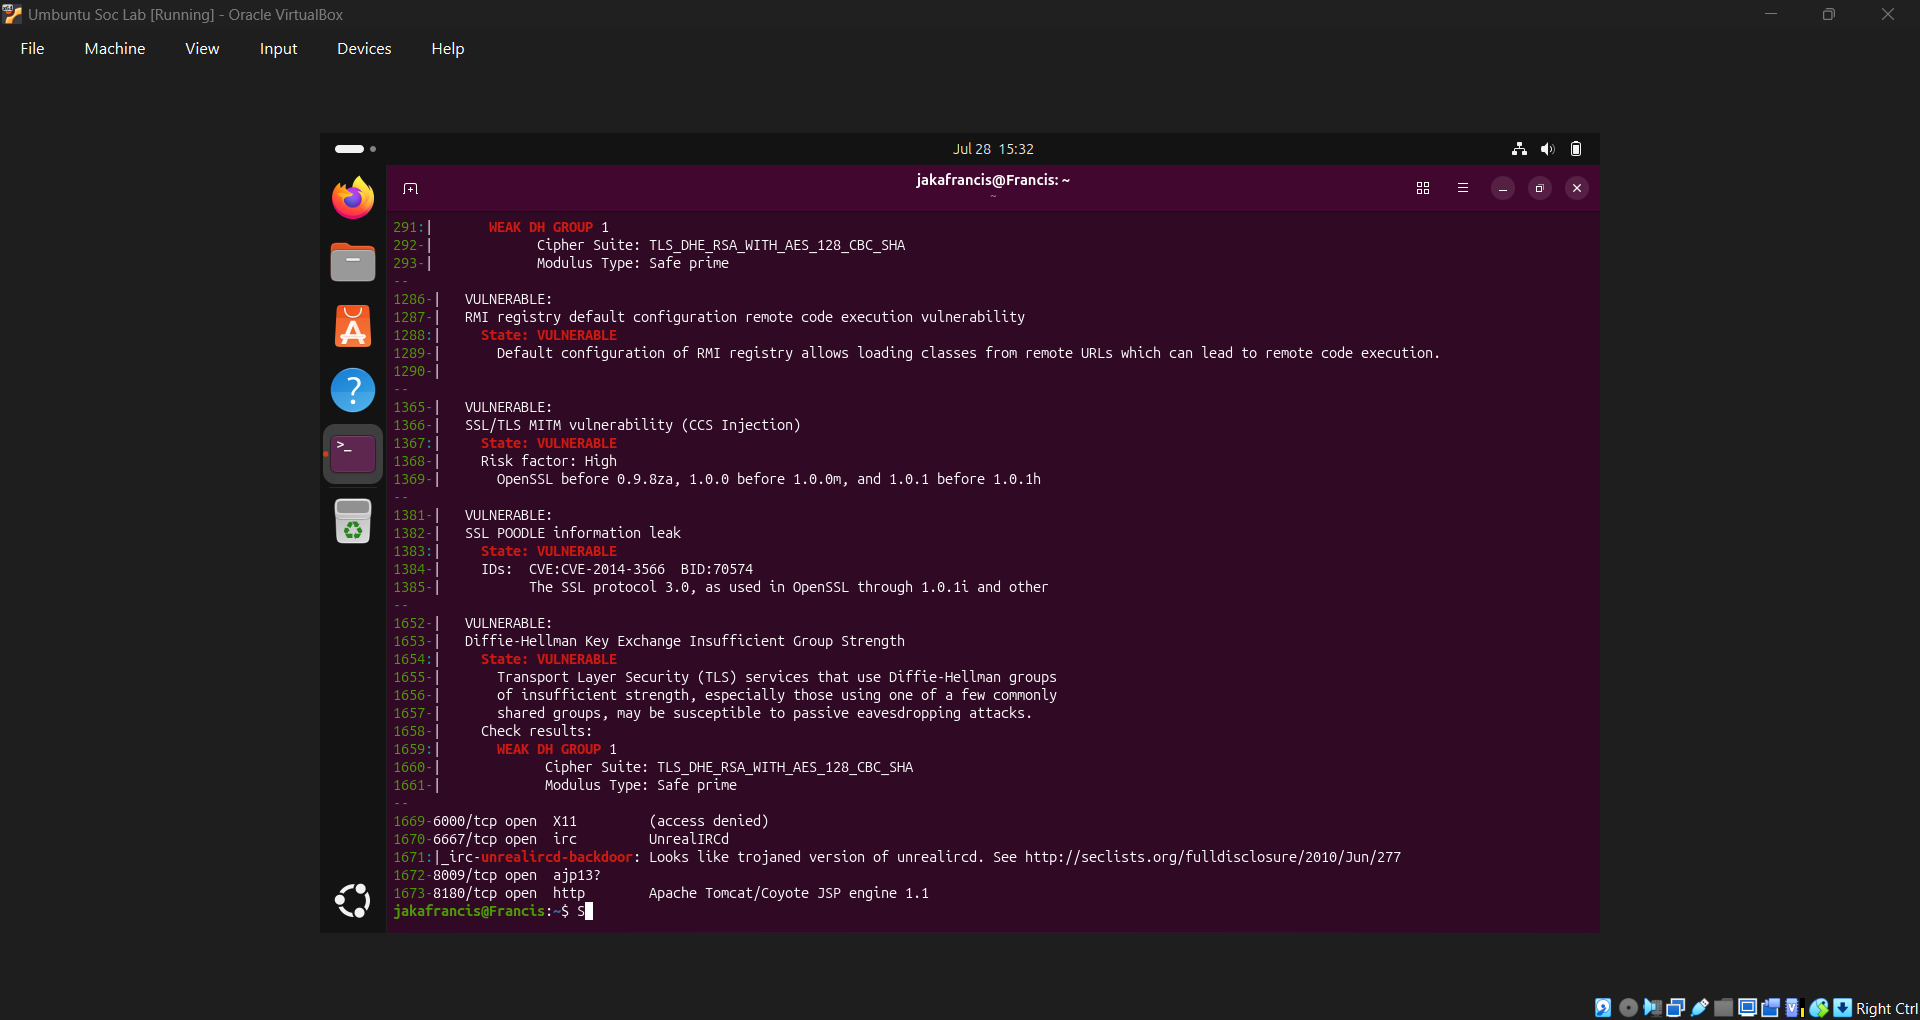Click WEAK DH GROUP on line 1659
The width and height of the screenshot is (1920, 1020).
pos(549,749)
